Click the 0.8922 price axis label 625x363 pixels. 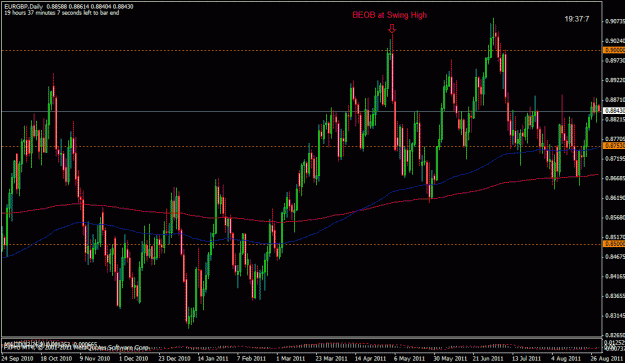point(614,80)
